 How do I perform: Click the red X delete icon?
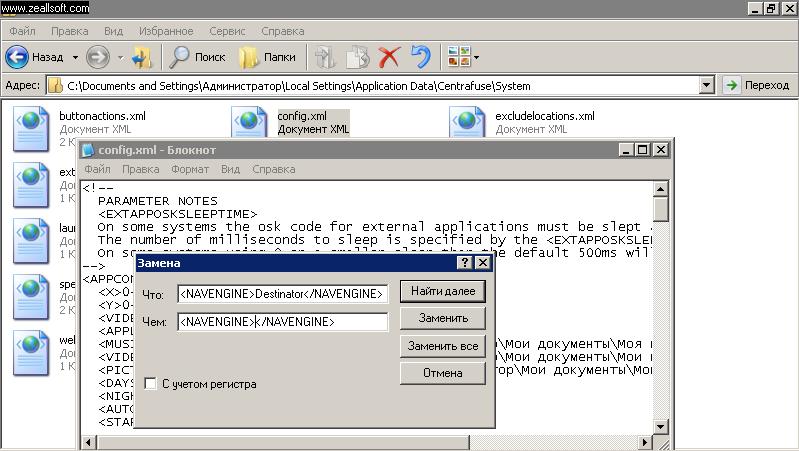point(389,57)
